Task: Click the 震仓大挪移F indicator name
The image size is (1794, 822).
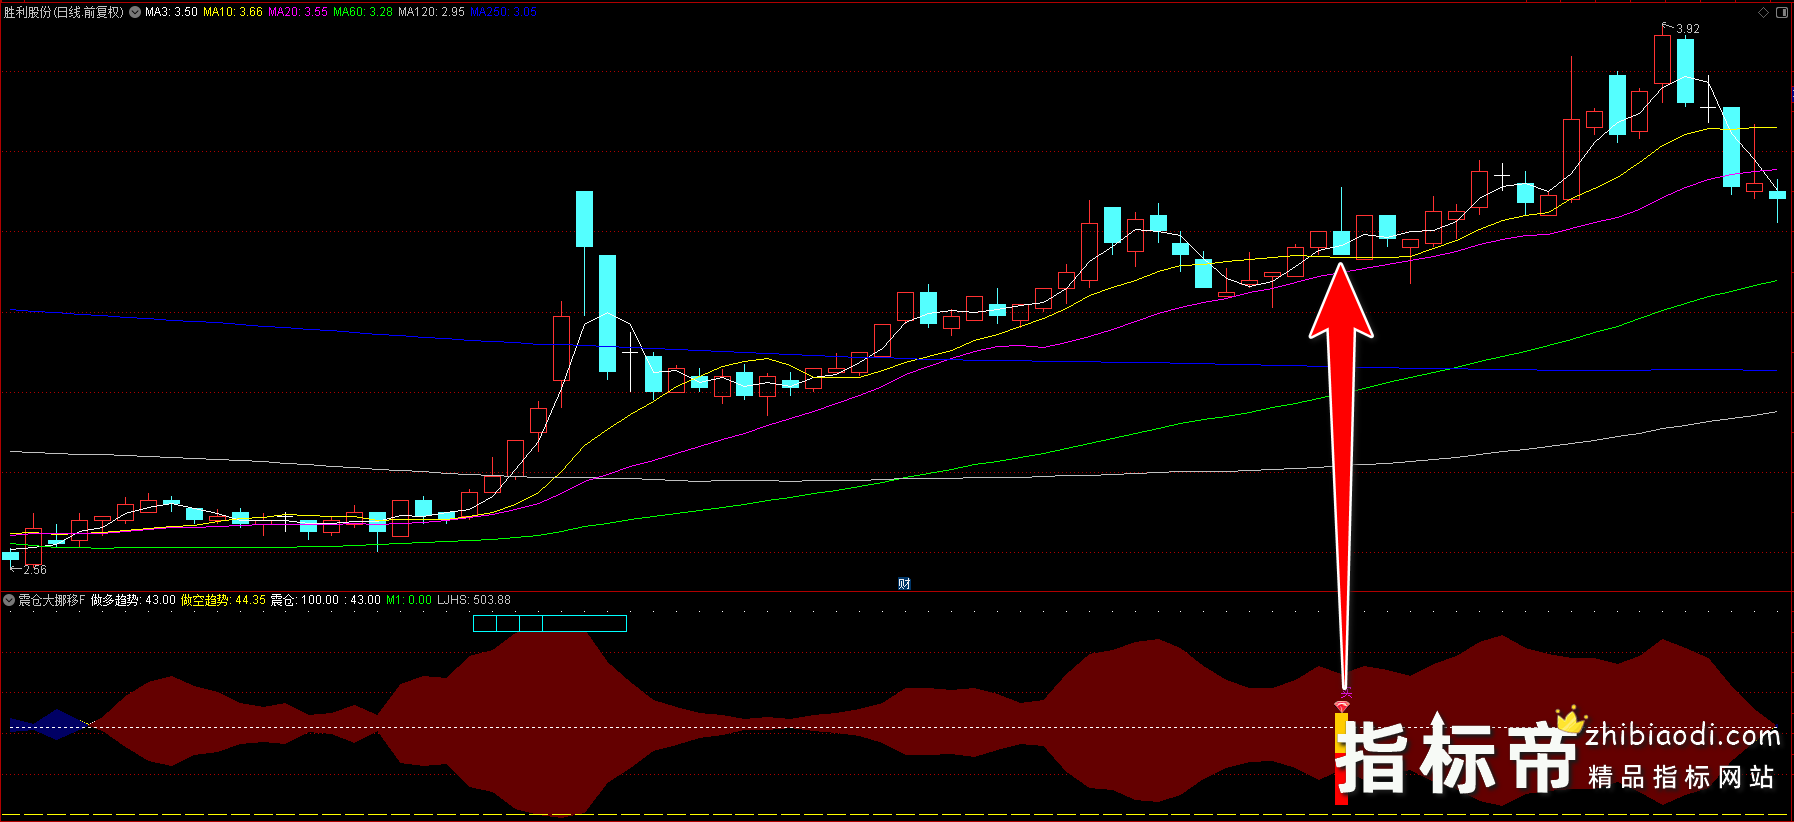Action: click(52, 600)
